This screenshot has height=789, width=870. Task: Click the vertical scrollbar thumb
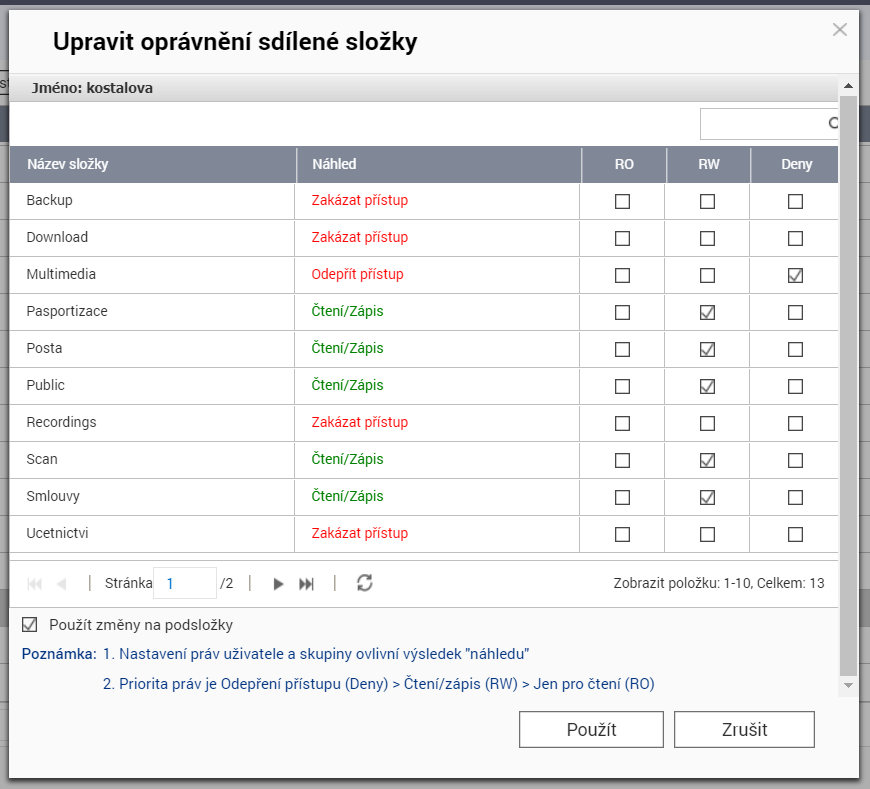(x=848, y=380)
